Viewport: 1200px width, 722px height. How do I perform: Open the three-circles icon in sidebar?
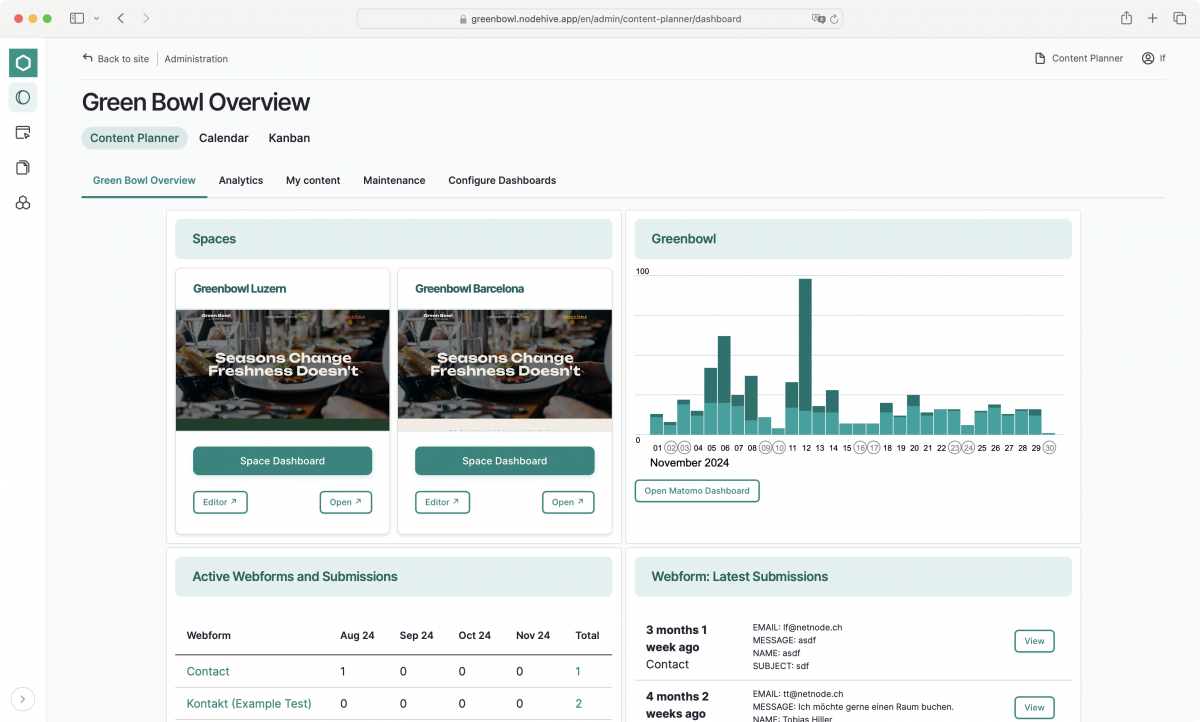tap(23, 203)
